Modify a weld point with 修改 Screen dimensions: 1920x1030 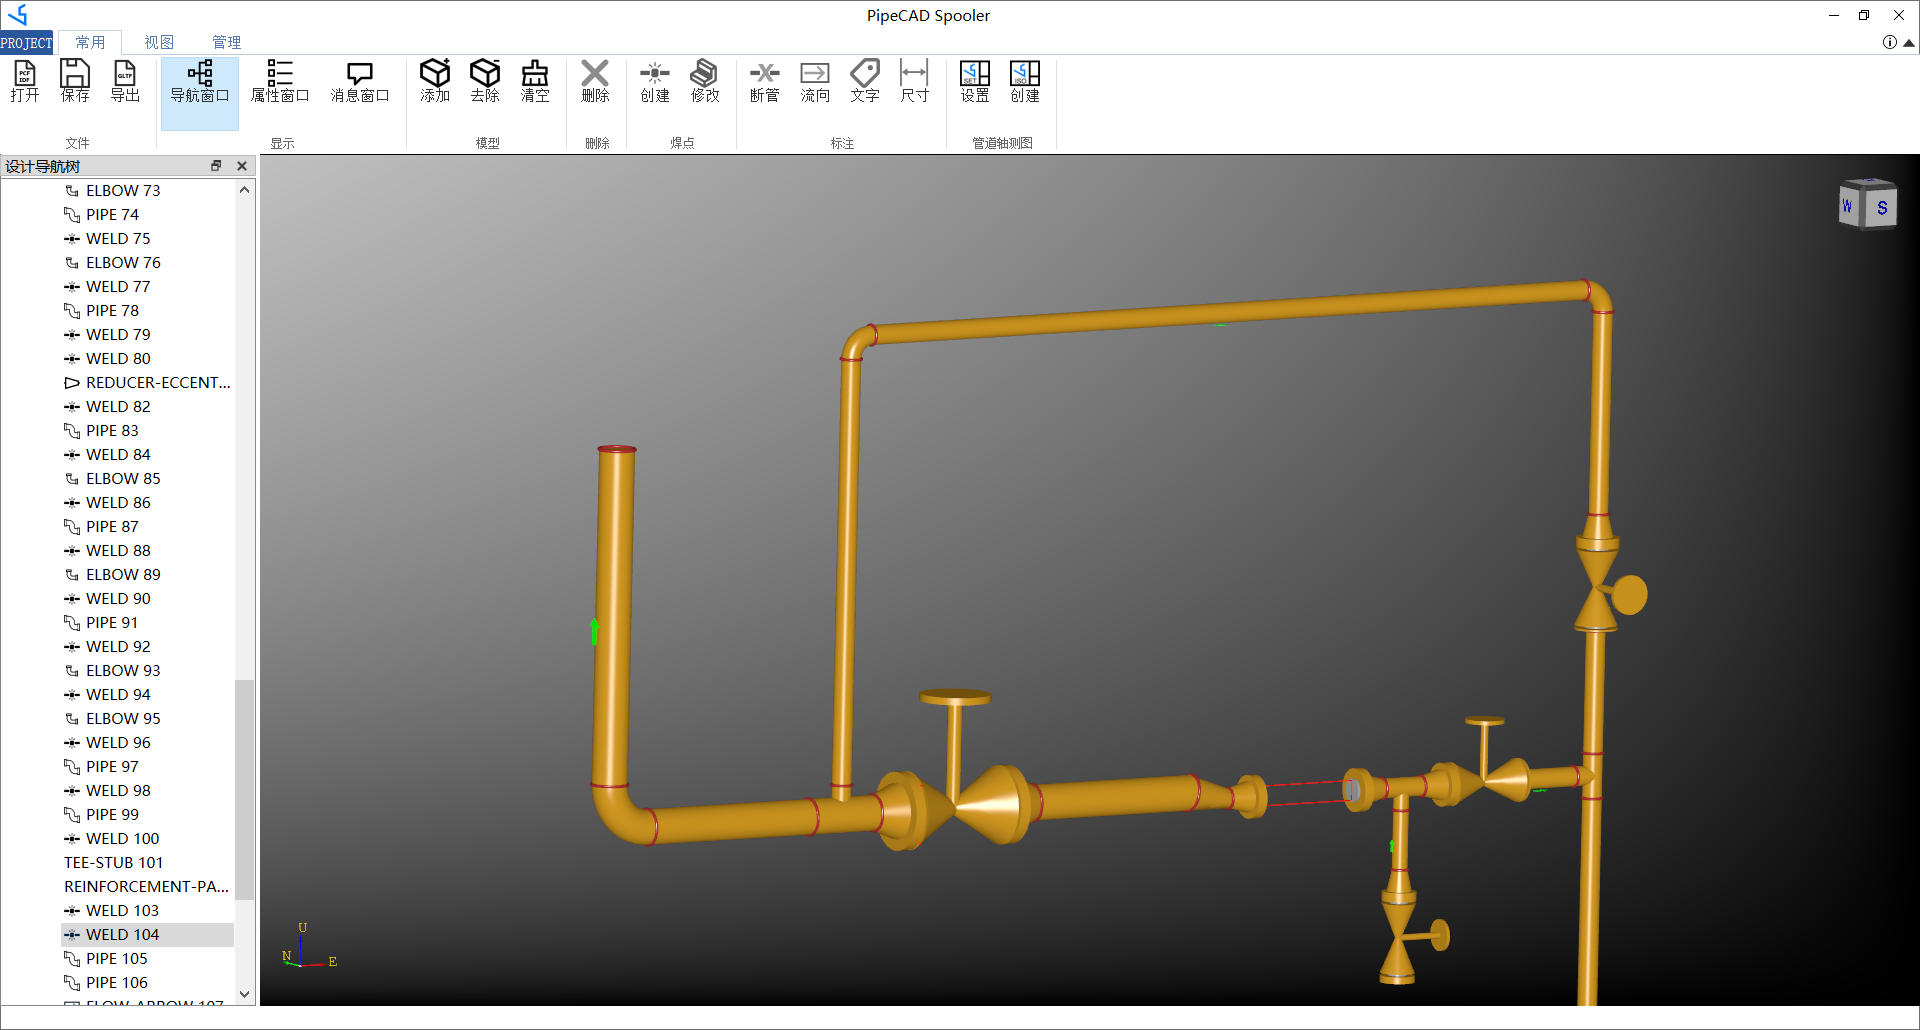click(x=705, y=81)
